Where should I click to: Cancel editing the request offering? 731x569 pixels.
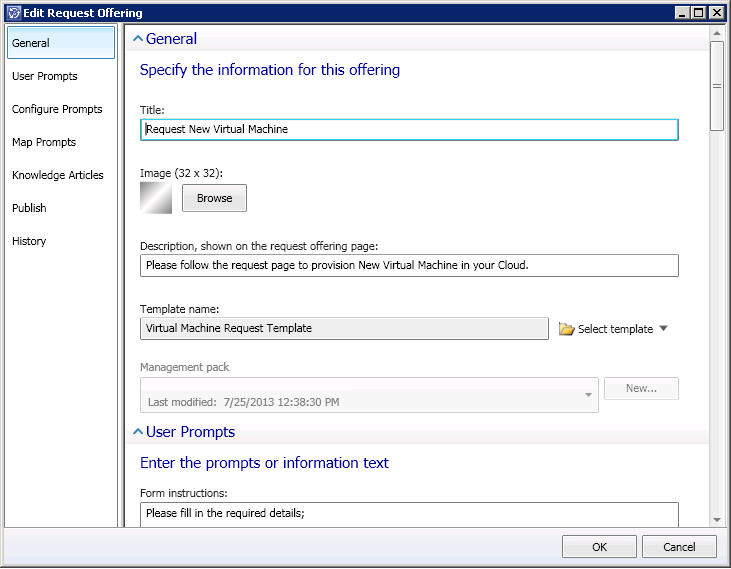point(680,547)
